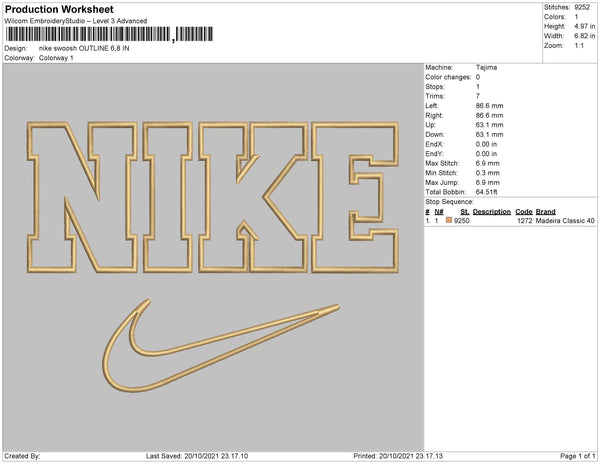Click the Right value 86.6 mm
The width and height of the screenshot is (600, 464).
pos(489,115)
